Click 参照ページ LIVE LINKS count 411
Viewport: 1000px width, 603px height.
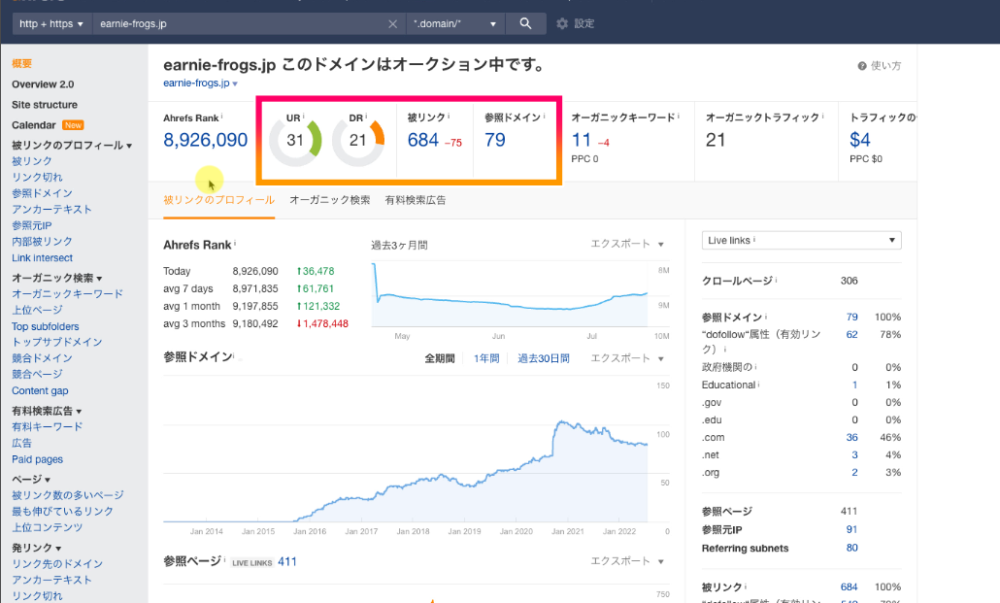pos(287,562)
